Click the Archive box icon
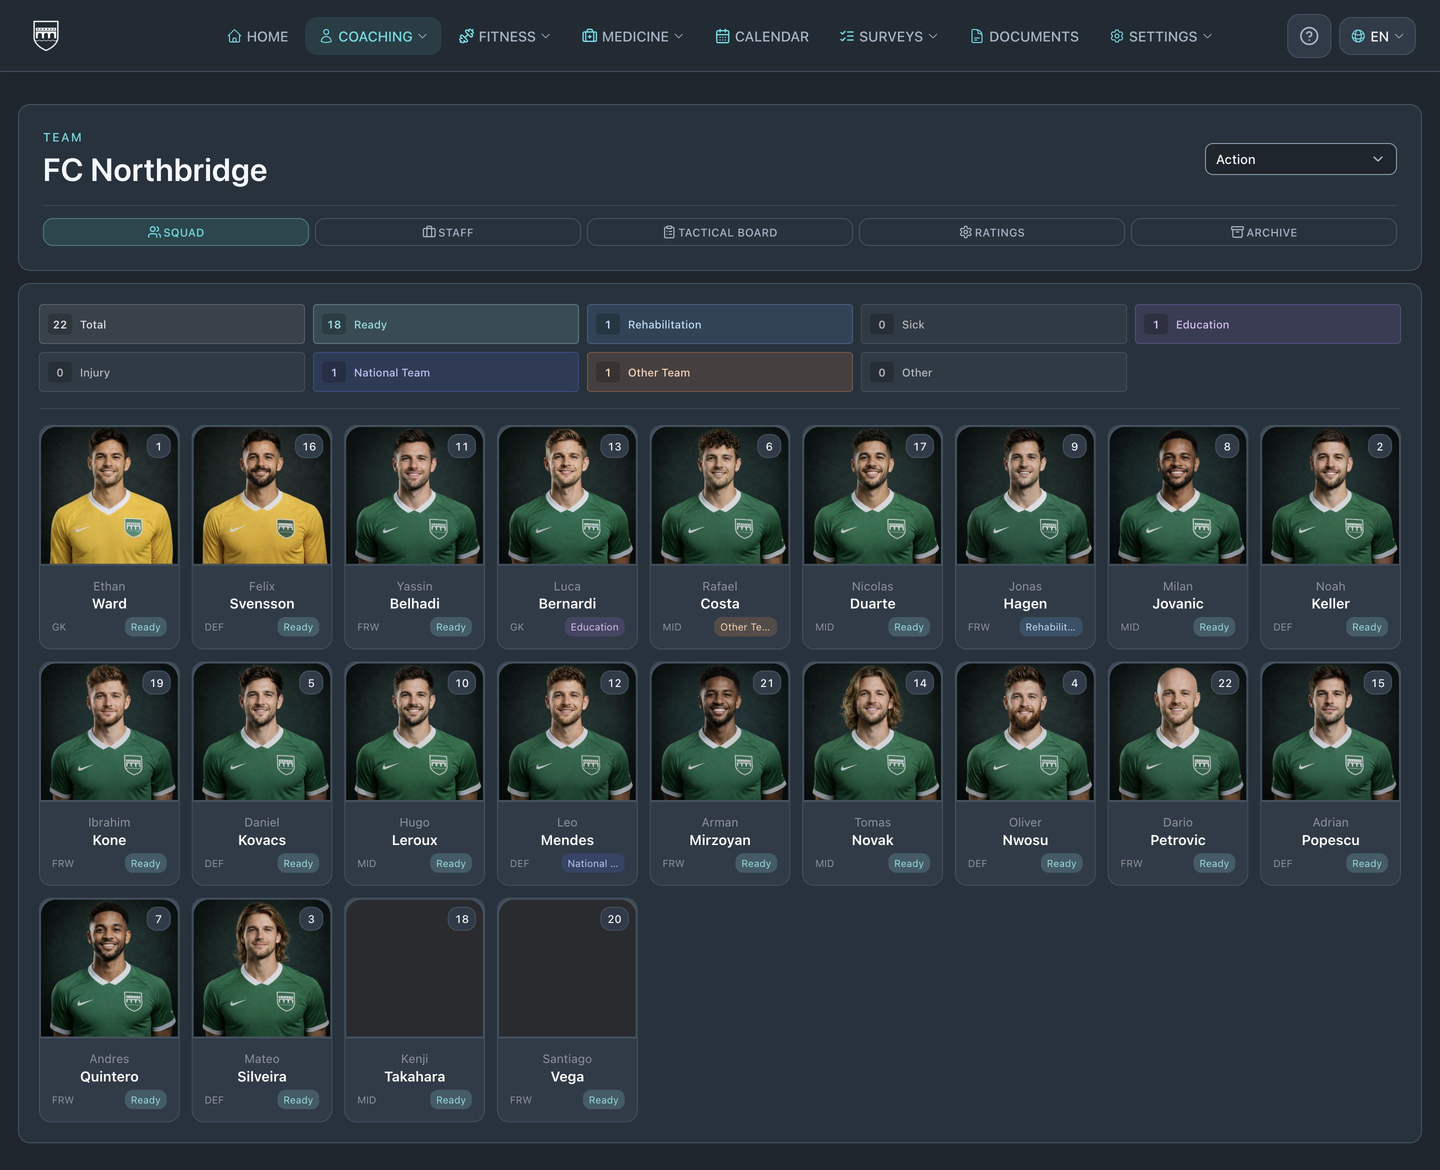The image size is (1440, 1170). pos(1237,232)
